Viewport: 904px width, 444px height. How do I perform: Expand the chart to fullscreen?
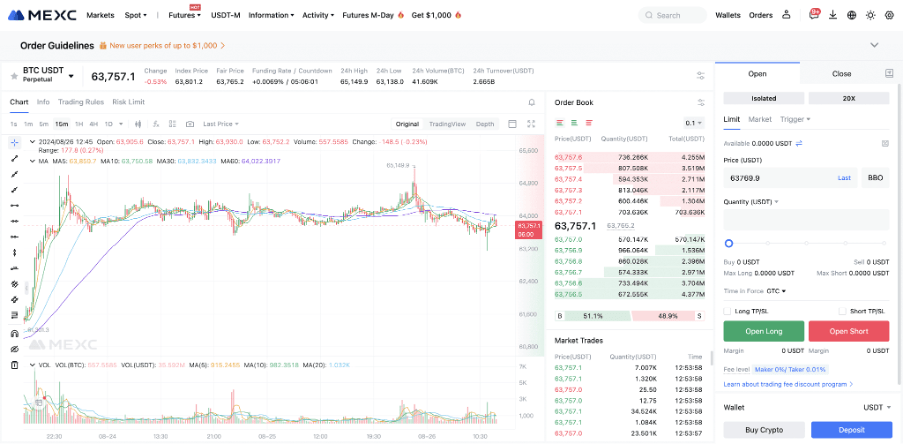[532, 124]
